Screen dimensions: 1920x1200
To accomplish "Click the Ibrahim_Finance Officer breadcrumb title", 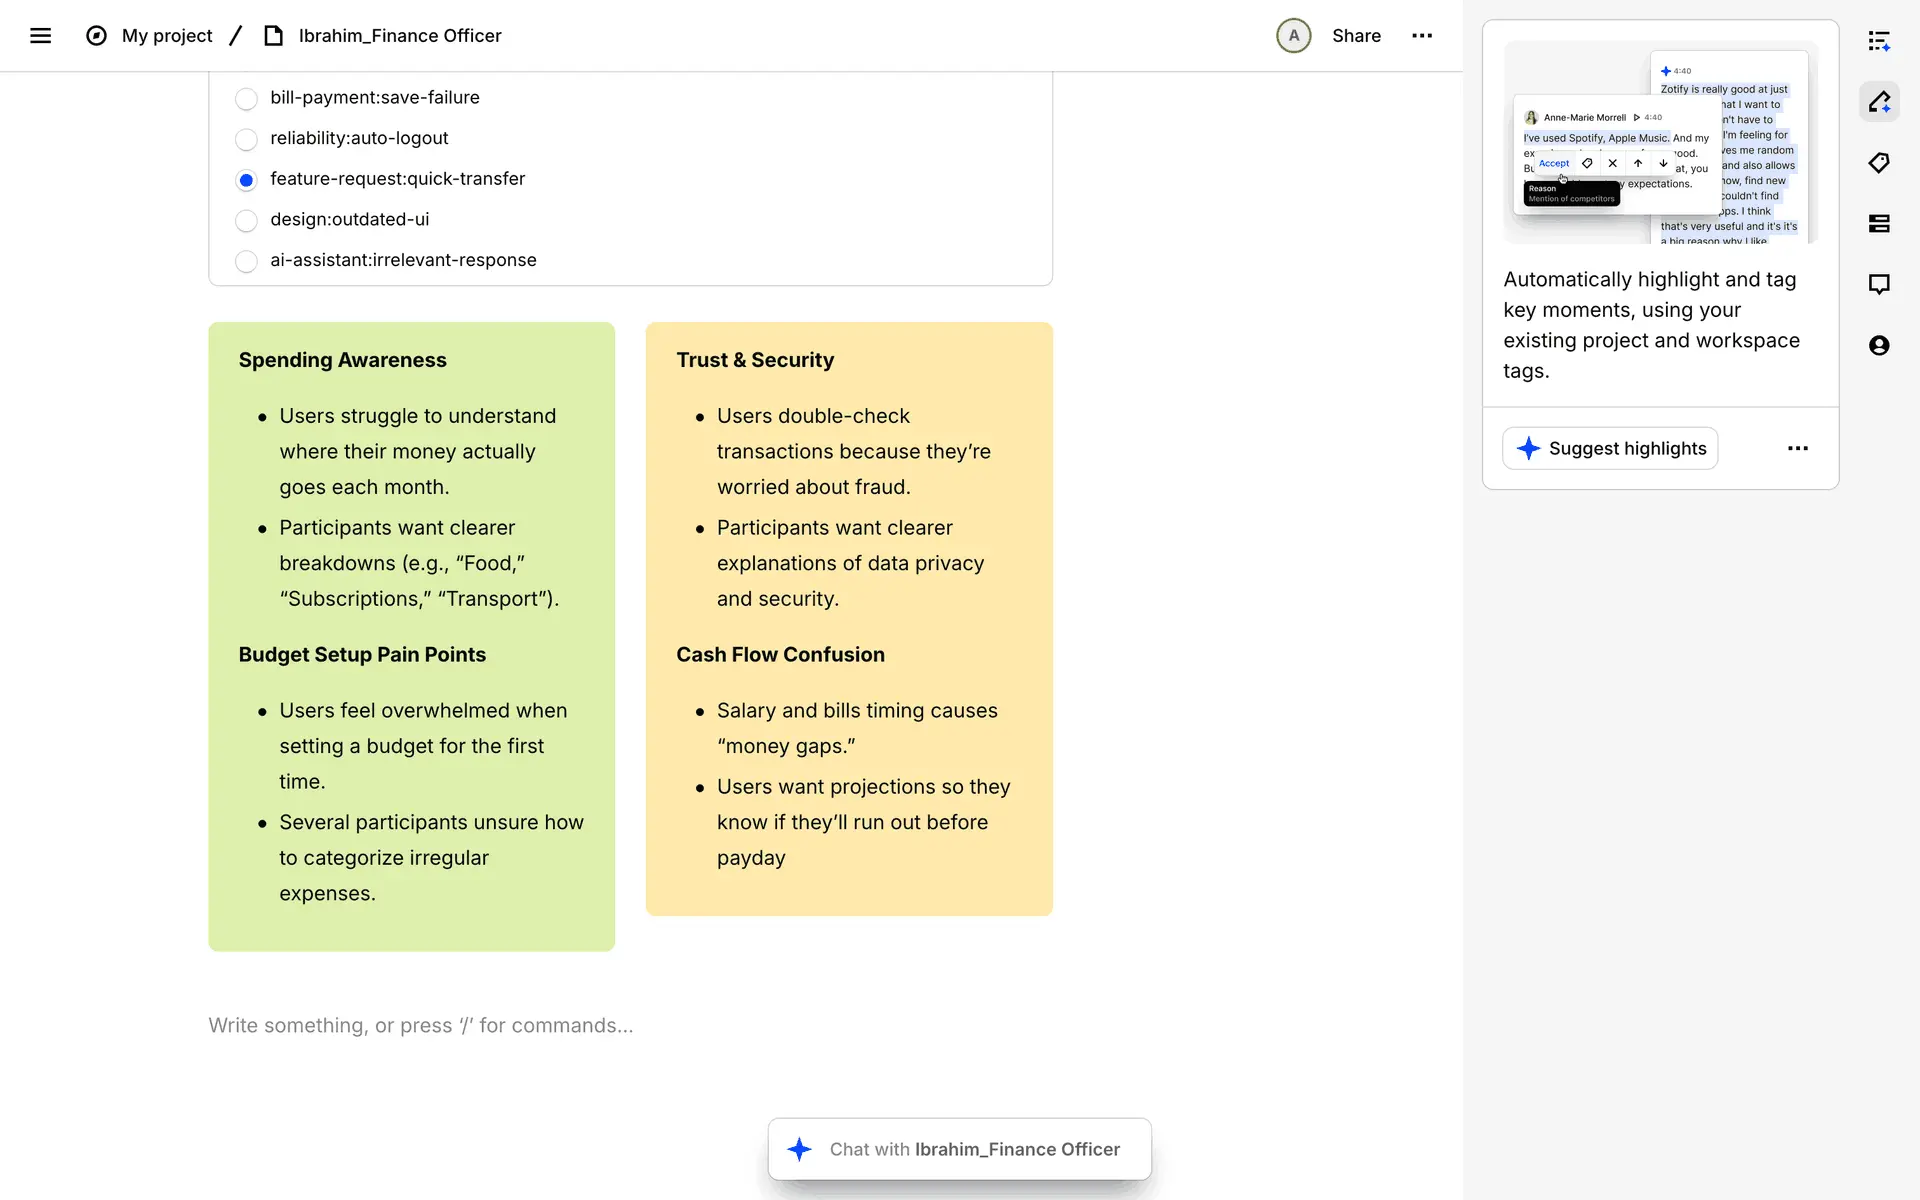I will (399, 36).
